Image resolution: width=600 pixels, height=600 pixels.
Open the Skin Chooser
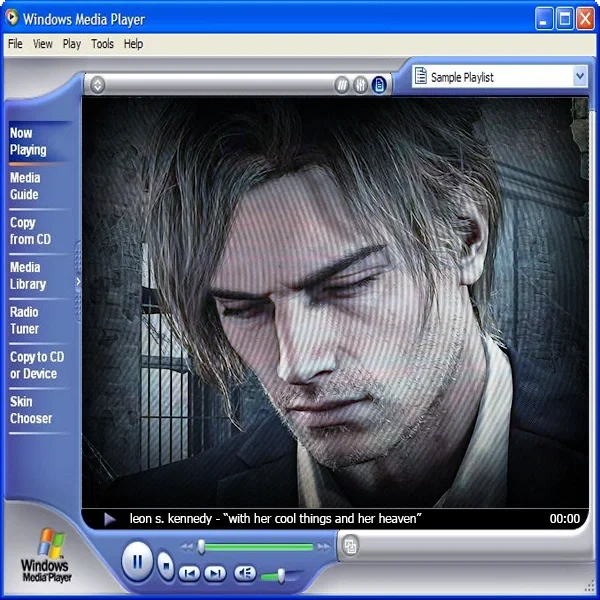(x=40, y=410)
